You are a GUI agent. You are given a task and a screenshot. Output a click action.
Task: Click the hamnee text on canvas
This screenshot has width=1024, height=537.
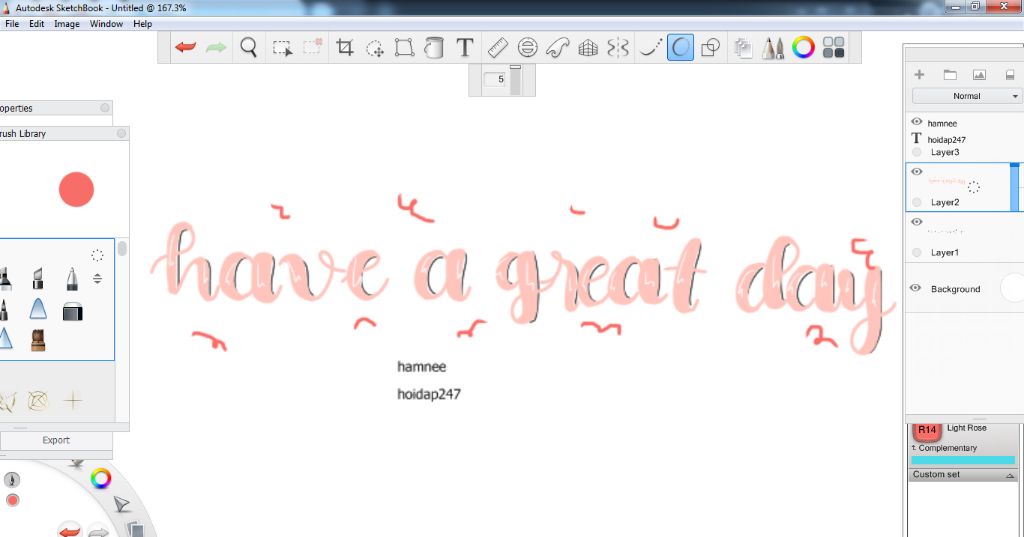click(x=422, y=366)
